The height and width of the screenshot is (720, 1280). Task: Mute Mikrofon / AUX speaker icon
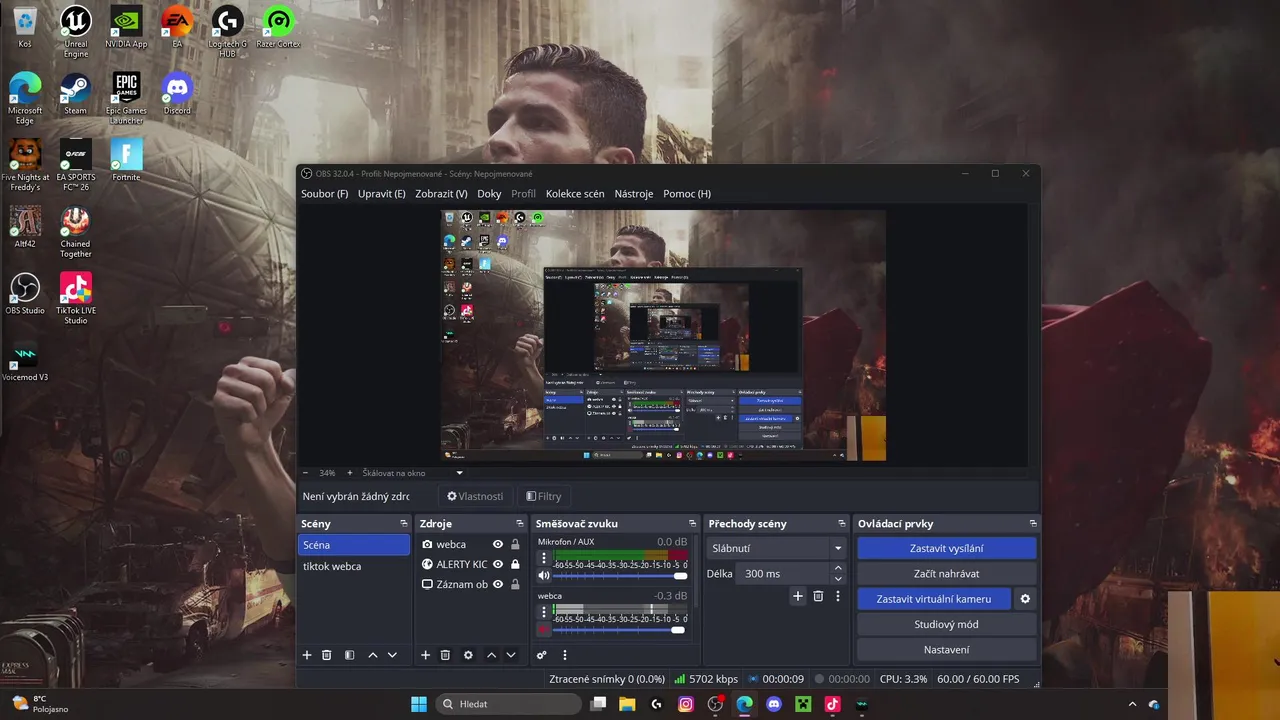click(x=544, y=576)
